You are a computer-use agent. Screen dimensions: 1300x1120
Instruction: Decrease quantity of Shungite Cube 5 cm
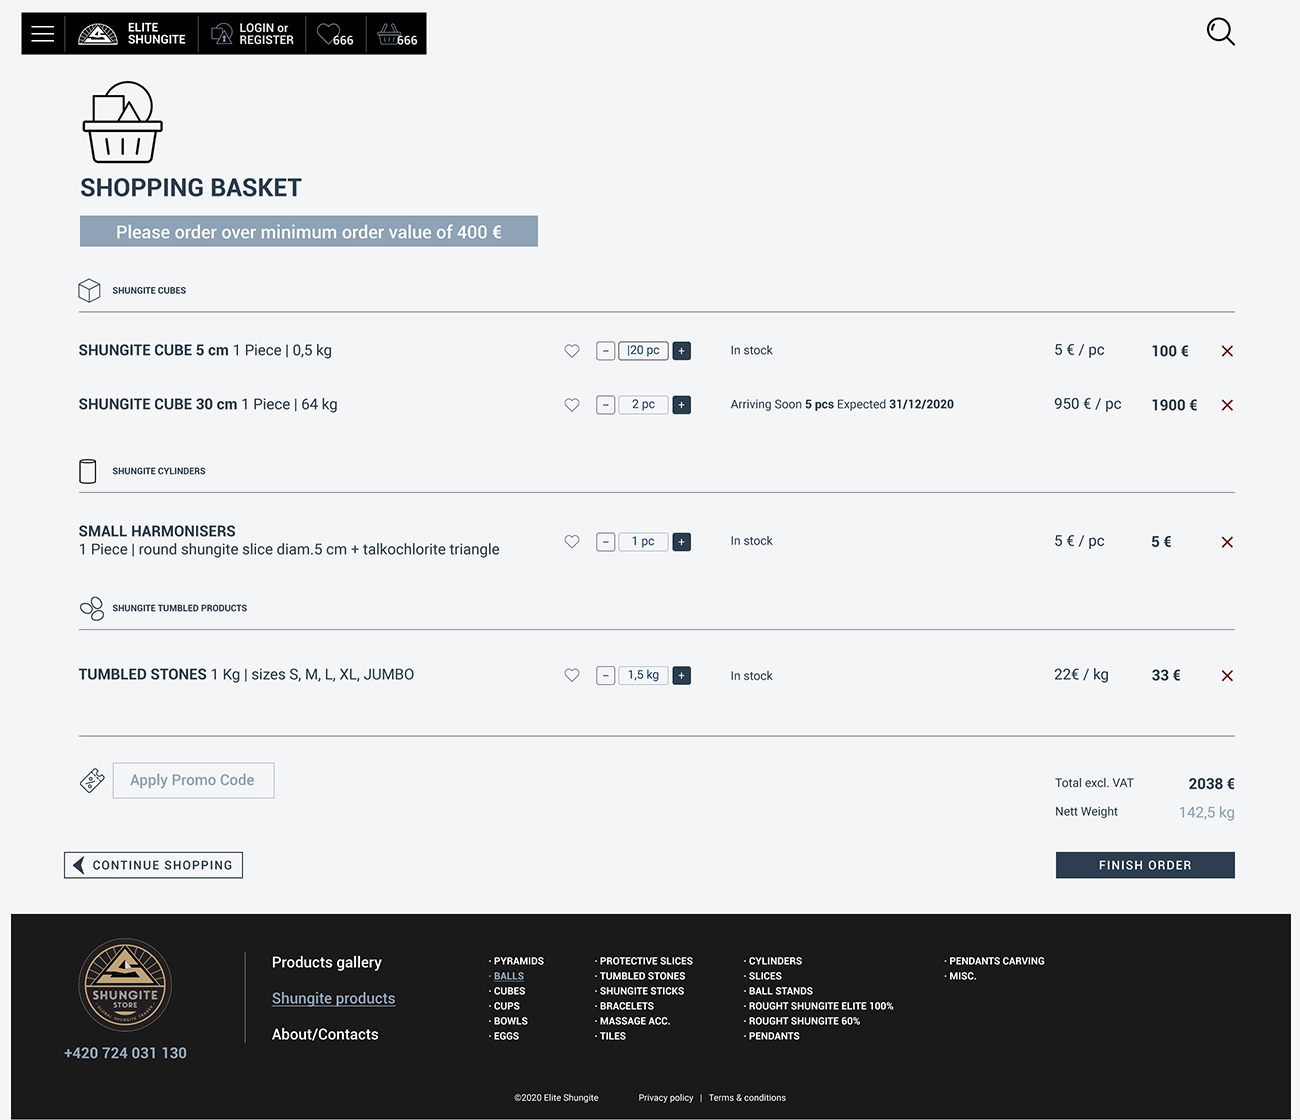(x=605, y=351)
